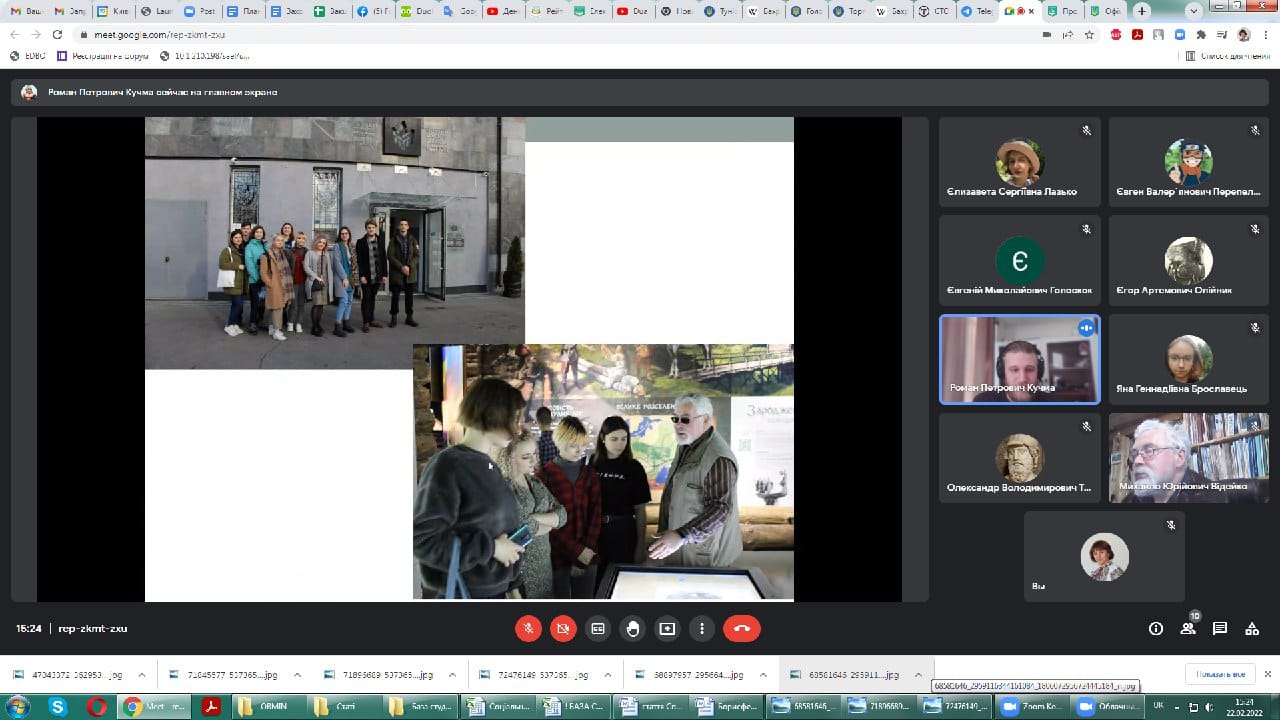Viewport: 1280px width, 720px height.
Task: Open the three-dot more options menu
Action: pos(702,628)
